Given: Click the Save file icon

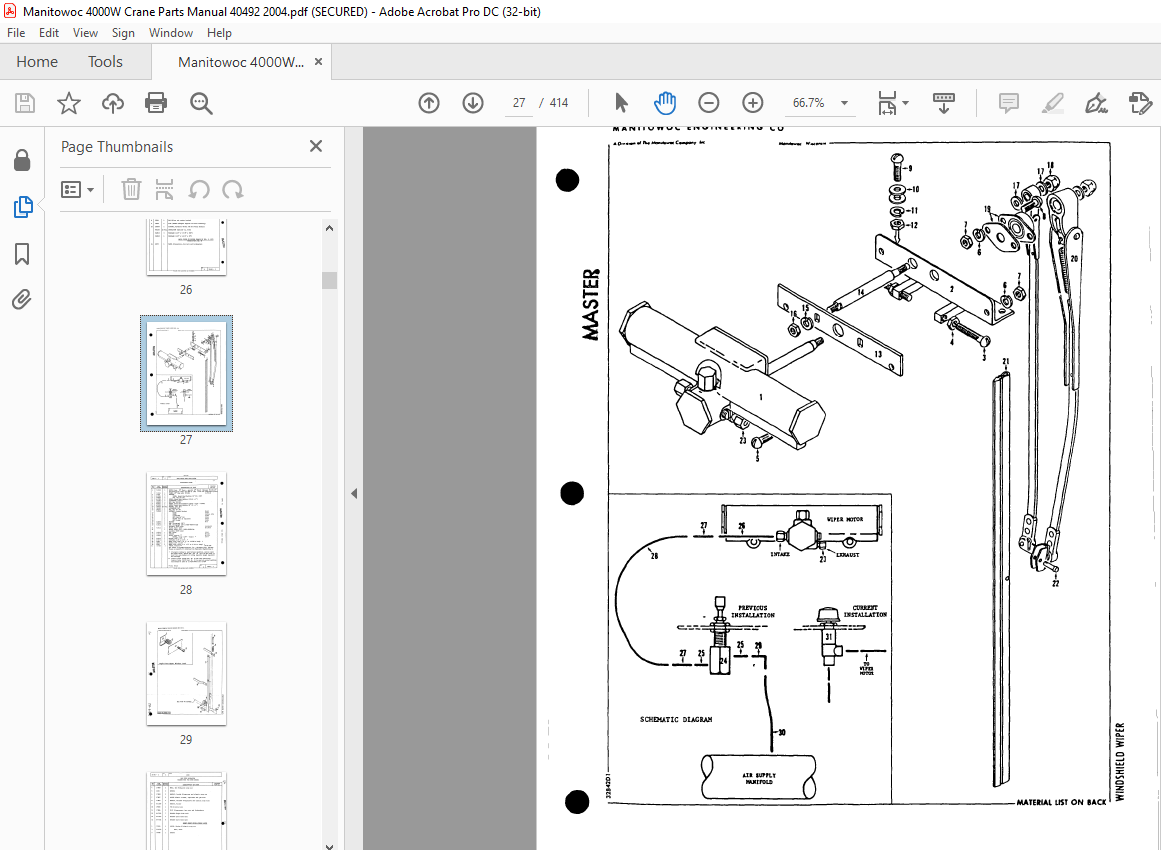Looking at the screenshot, I should tap(24, 103).
